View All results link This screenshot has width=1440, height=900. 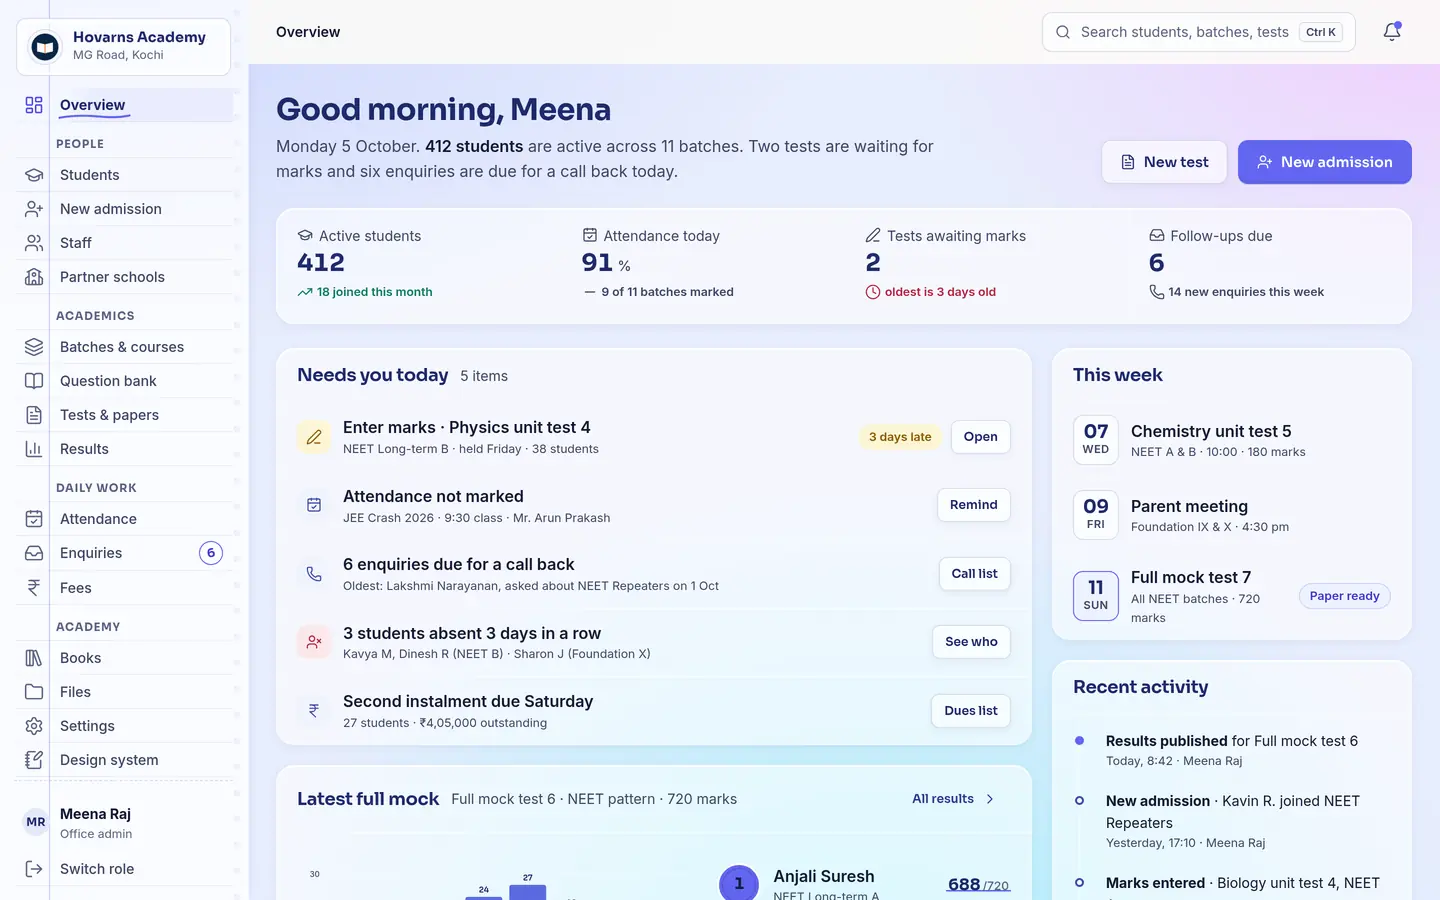coord(953,799)
